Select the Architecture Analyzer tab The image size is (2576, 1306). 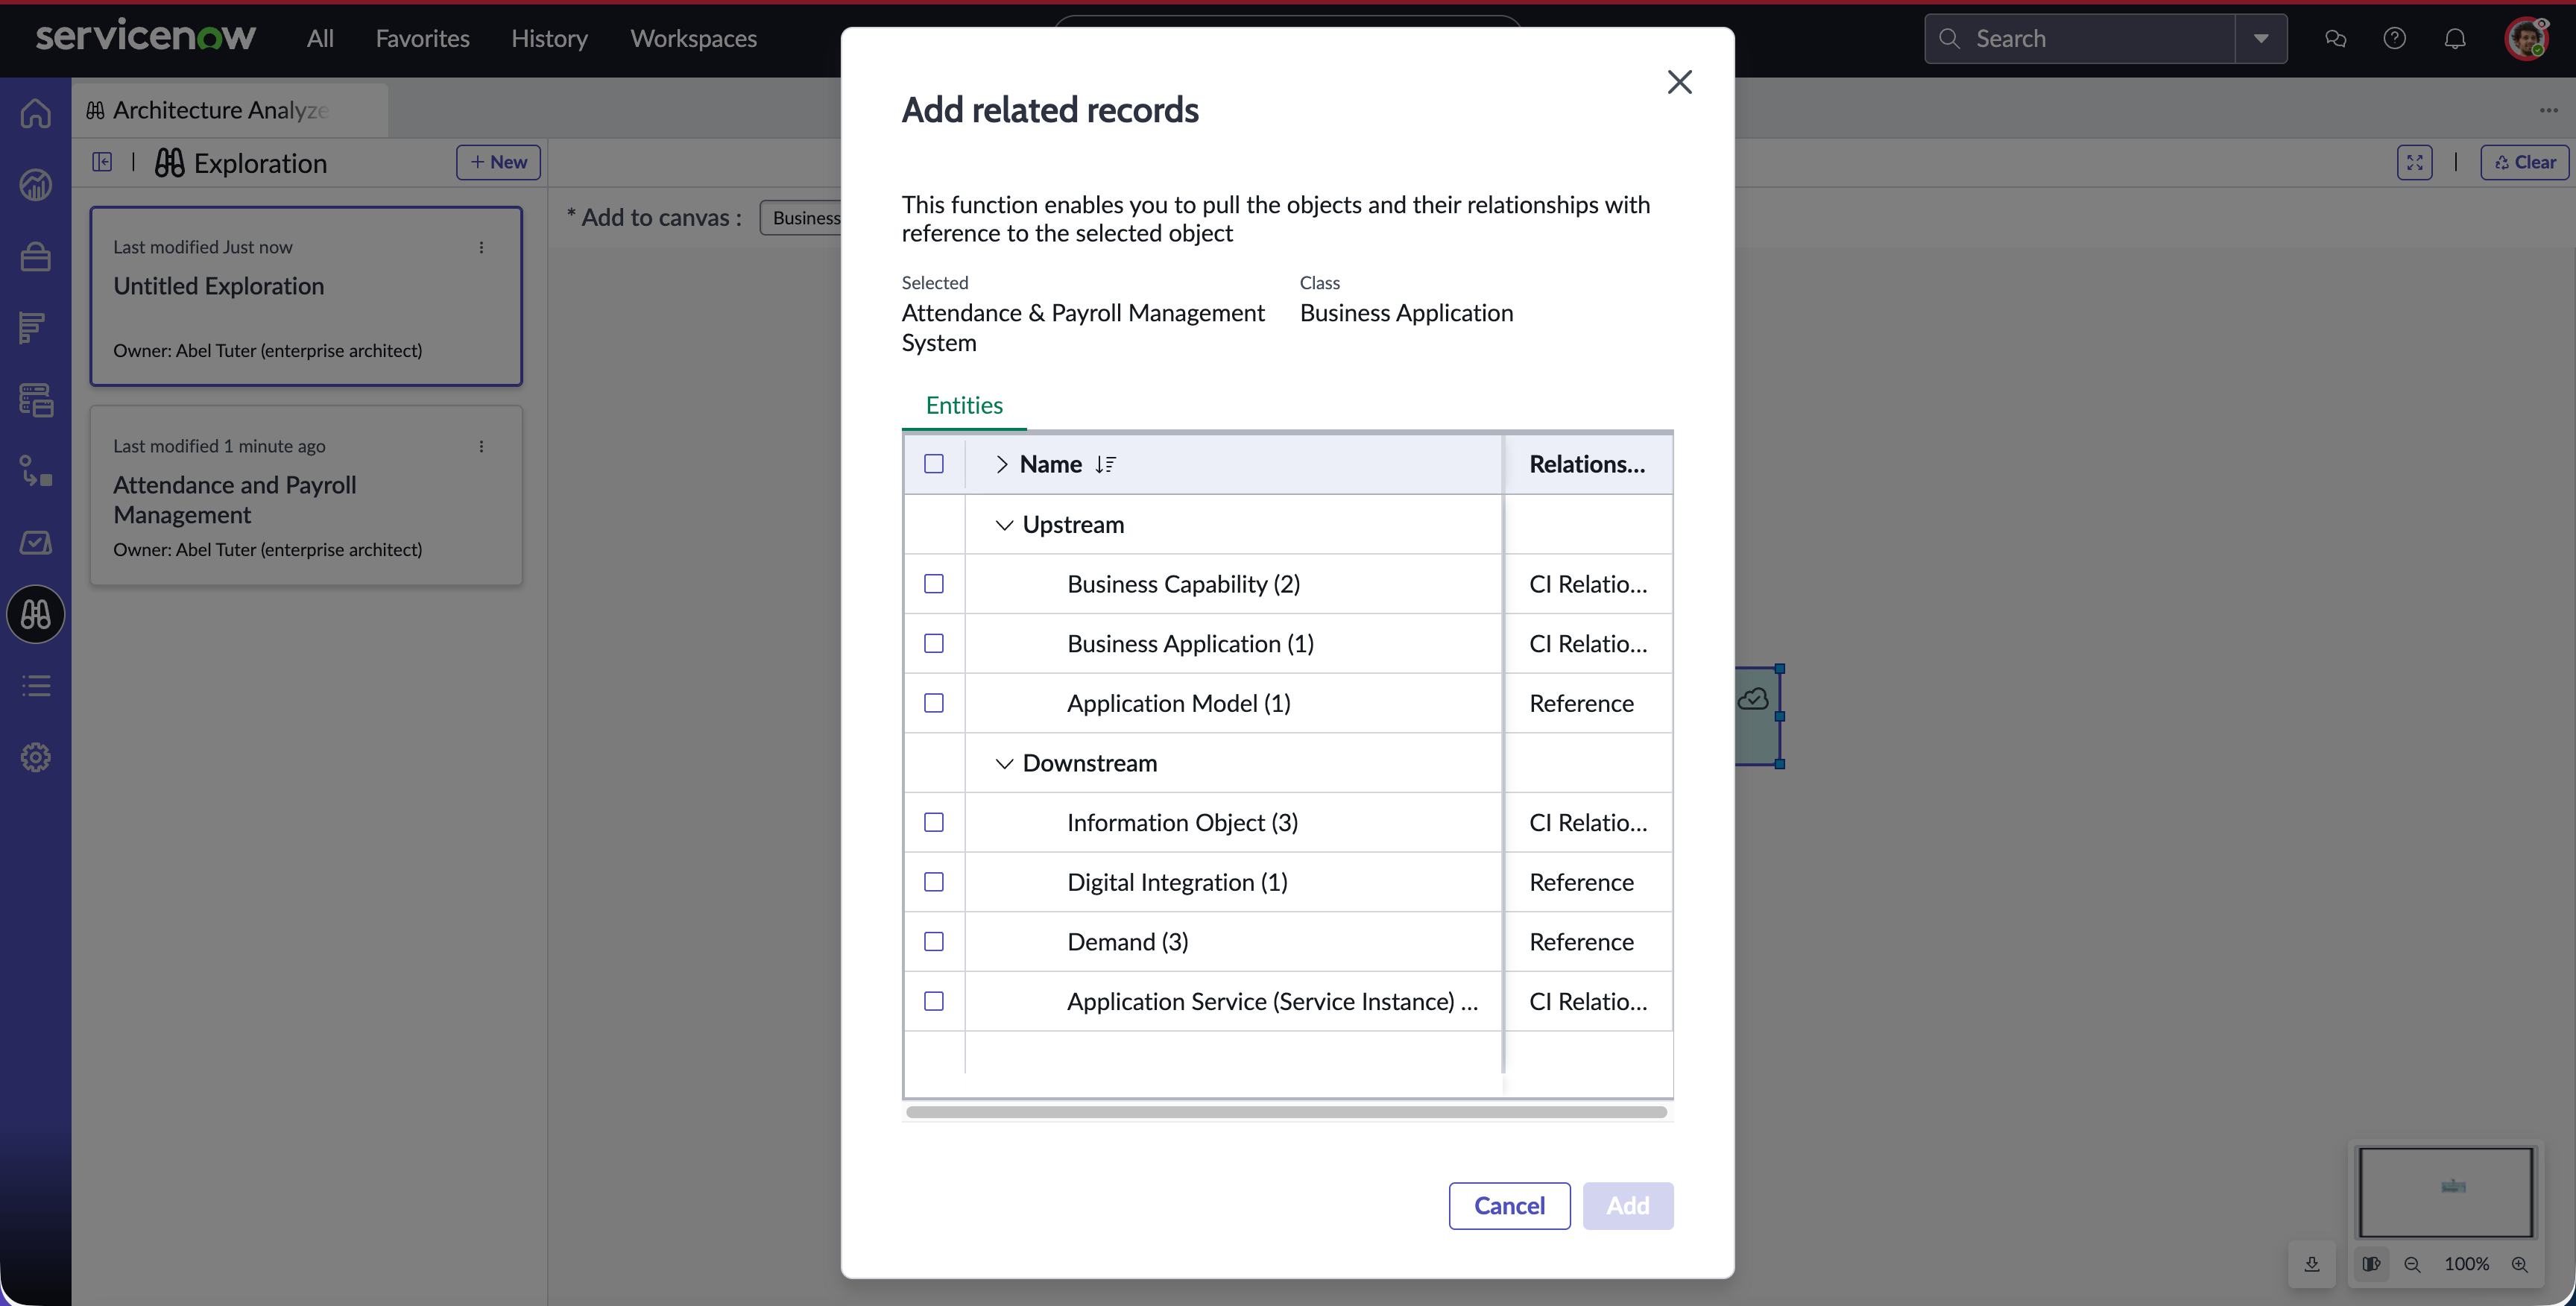coord(230,110)
